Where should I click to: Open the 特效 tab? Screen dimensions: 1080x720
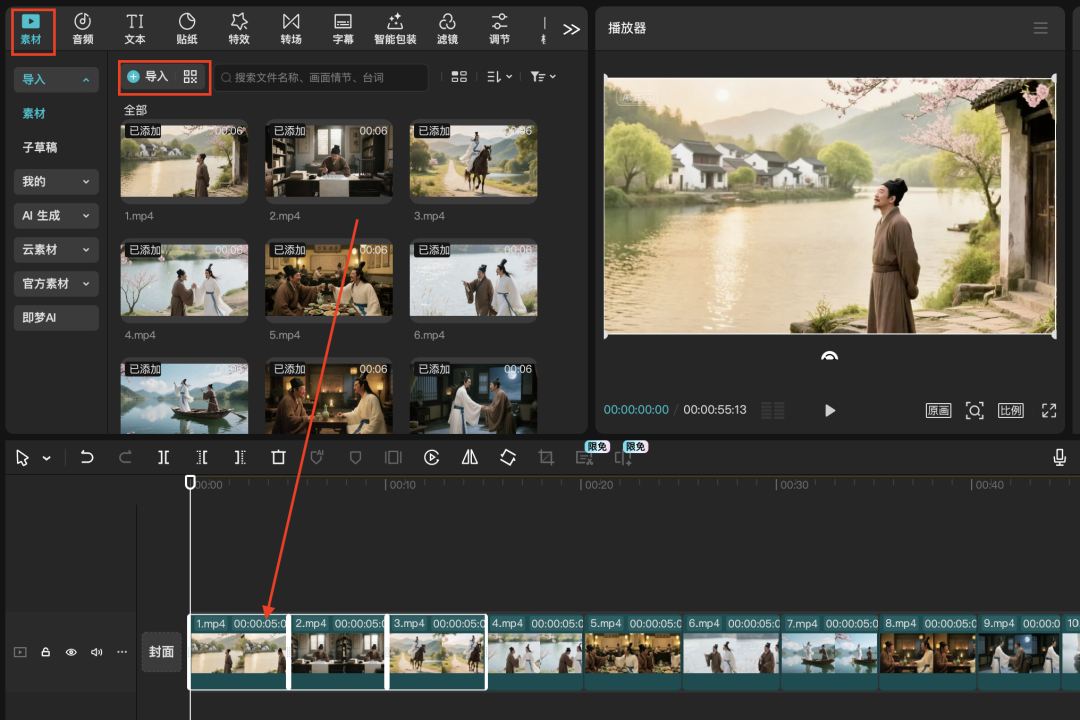(239, 28)
